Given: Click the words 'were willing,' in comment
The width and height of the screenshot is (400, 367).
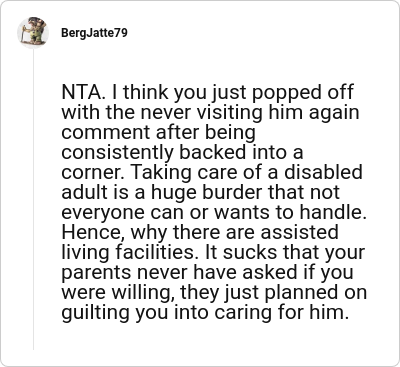Looking at the screenshot, I should 119,293.
